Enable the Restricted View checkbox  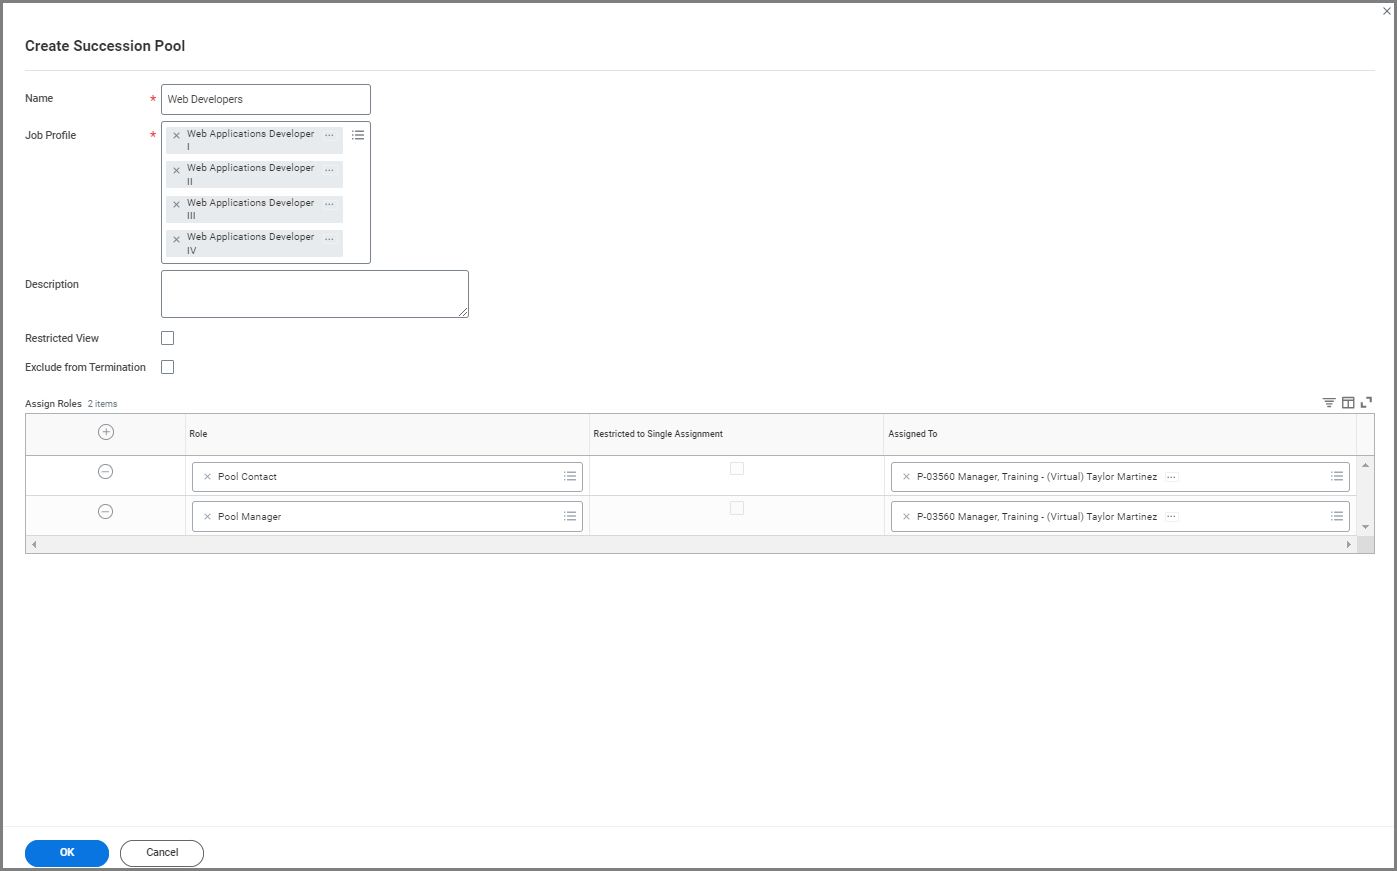(168, 338)
